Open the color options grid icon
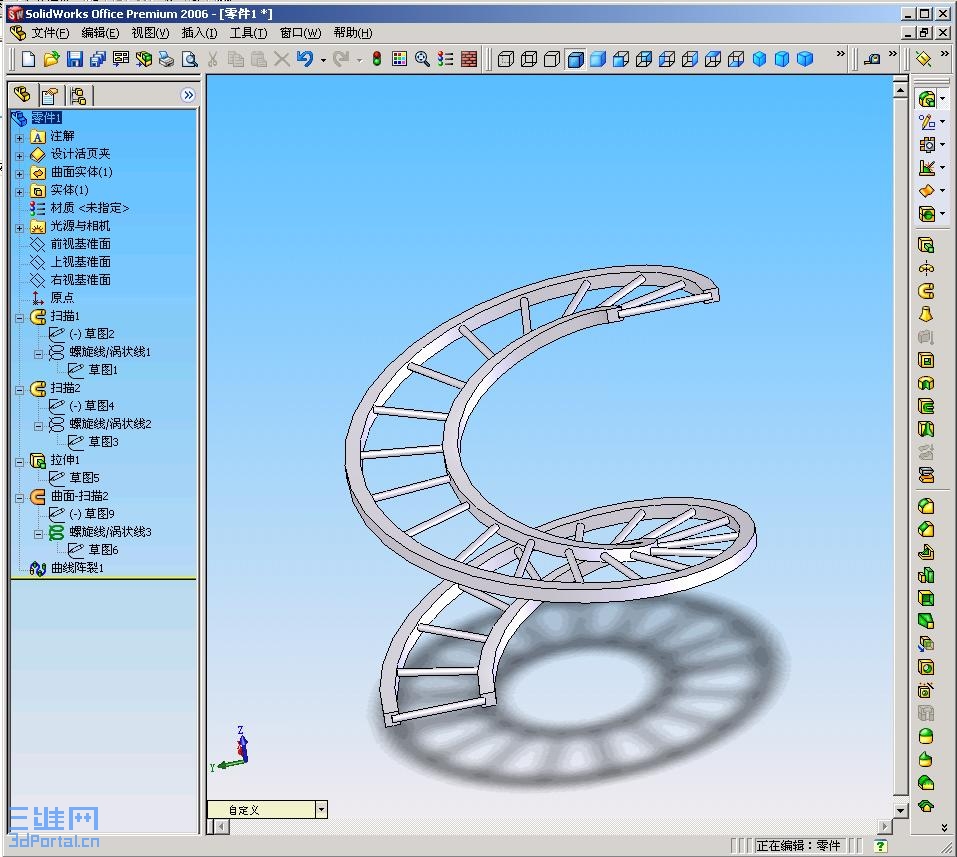957x857 pixels. pos(399,59)
